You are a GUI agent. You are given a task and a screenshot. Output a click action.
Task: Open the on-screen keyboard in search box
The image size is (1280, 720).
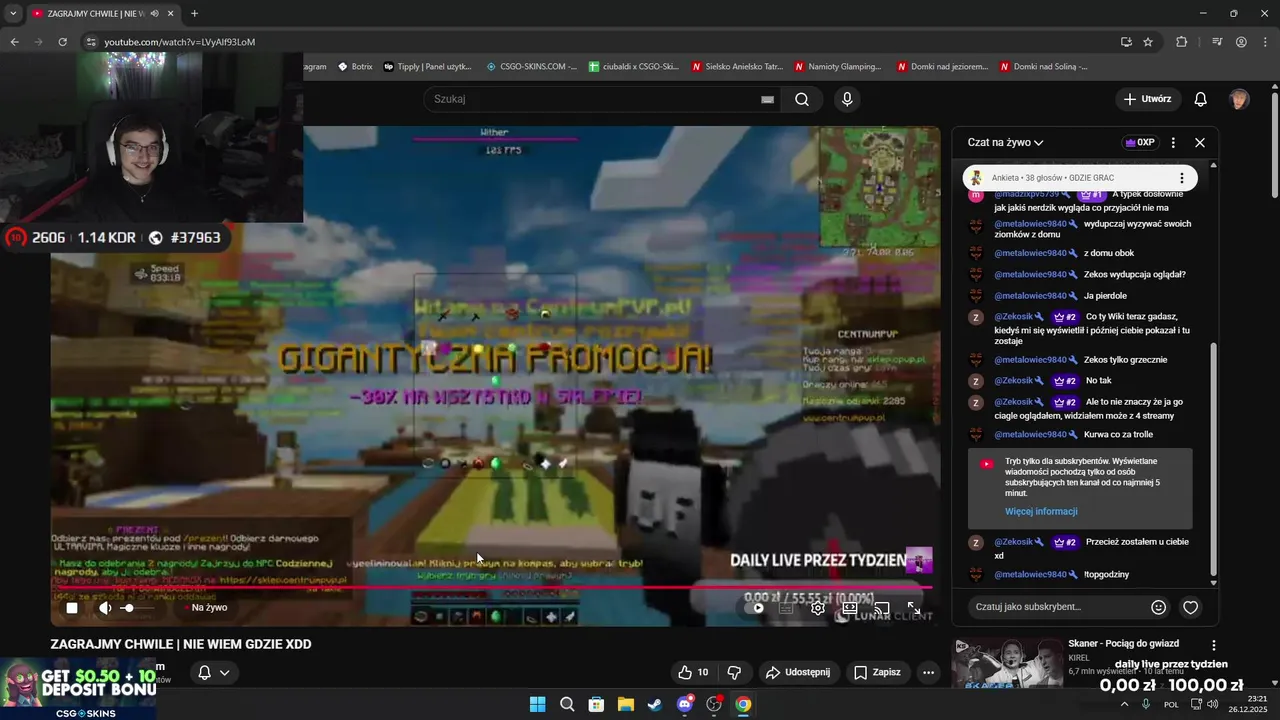pos(767,99)
